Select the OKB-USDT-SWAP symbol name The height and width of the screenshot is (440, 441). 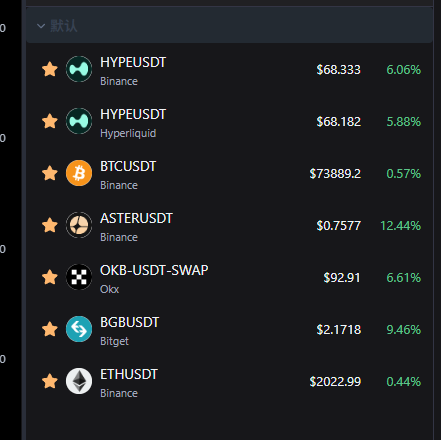pyautogui.click(x=154, y=271)
